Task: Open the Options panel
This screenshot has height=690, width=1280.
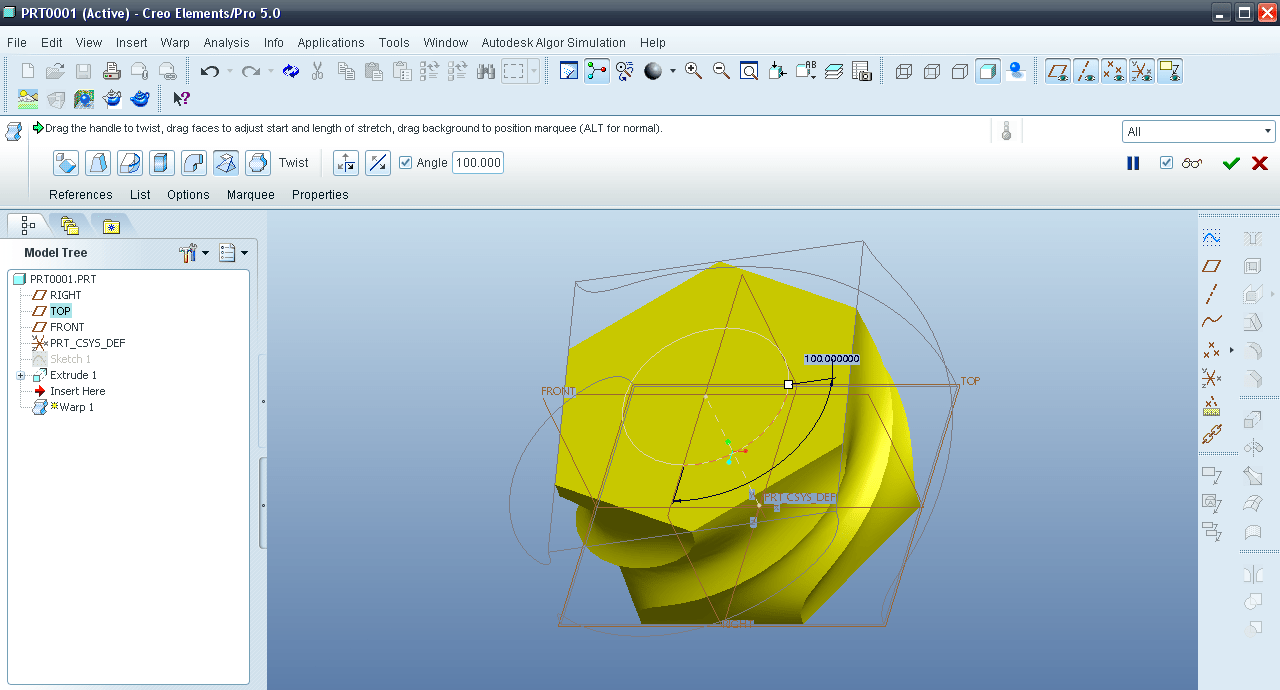Action: point(188,195)
